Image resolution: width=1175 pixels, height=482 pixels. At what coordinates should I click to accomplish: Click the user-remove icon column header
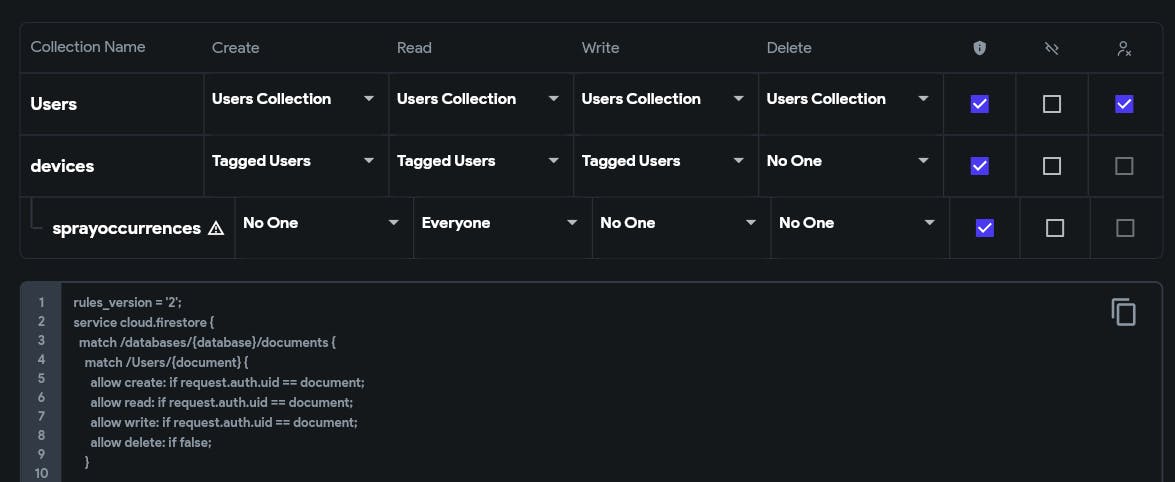[x=1124, y=48]
